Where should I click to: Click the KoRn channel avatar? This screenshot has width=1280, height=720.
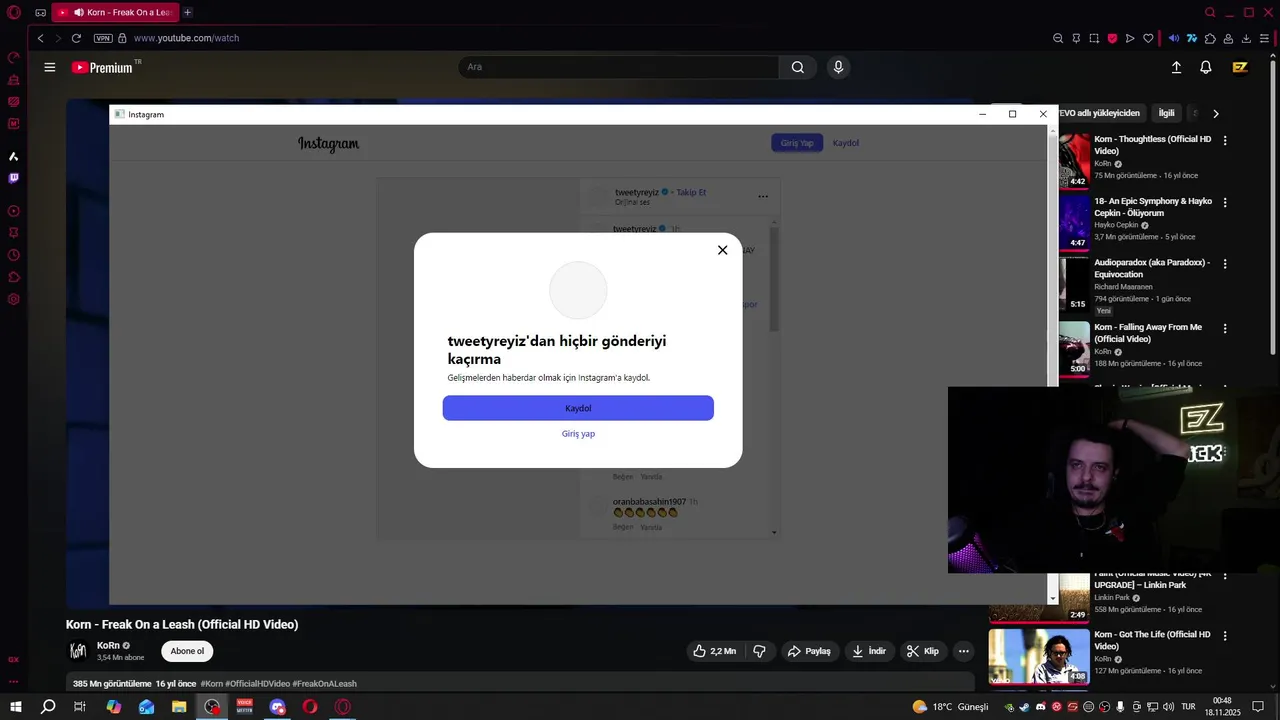pyautogui.click(x=78, y=651)
